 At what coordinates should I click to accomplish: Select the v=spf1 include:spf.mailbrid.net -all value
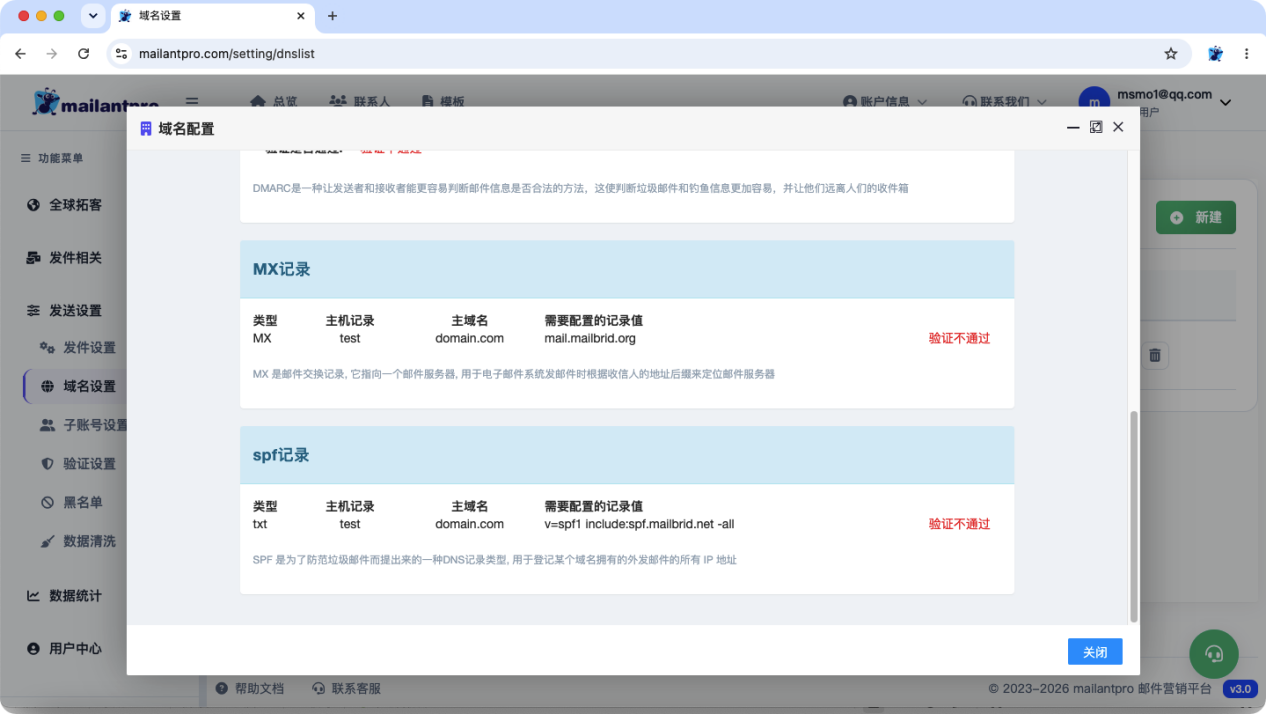pos(639,524)
